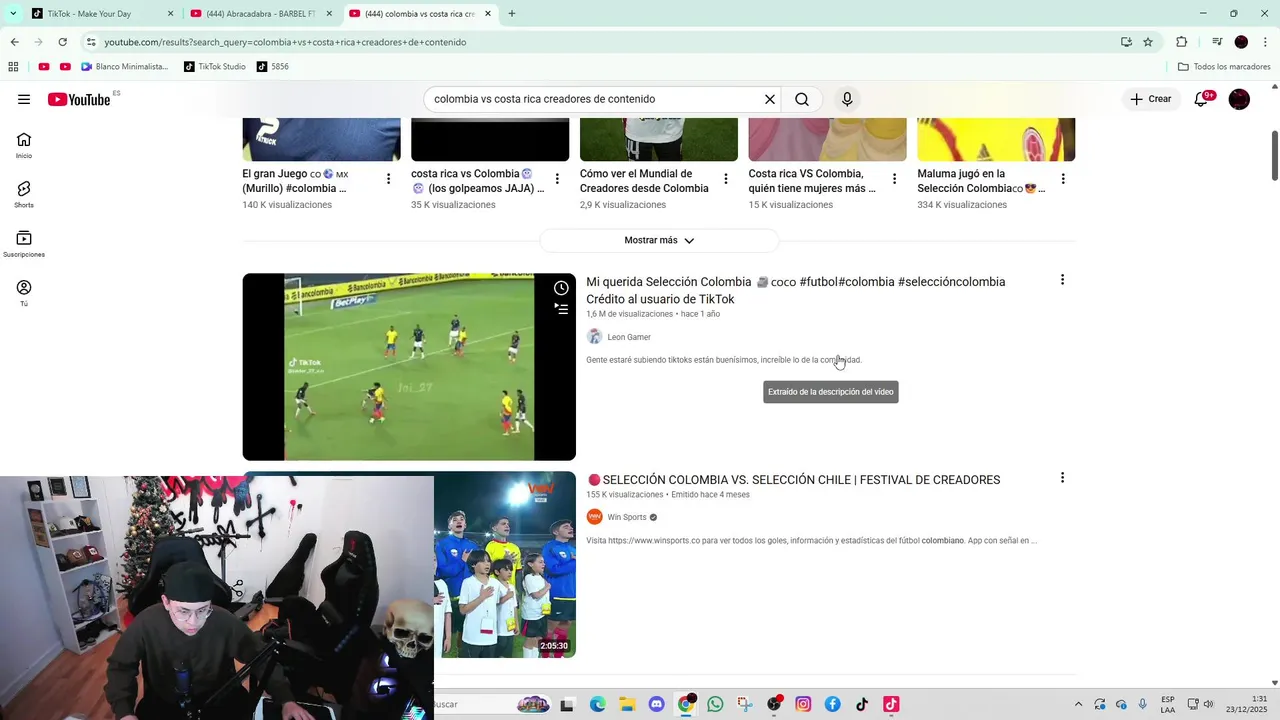Screen dimensions: 1280x720
Task: Bookmark this page with star icon
Action: [x=1148, y=42]
